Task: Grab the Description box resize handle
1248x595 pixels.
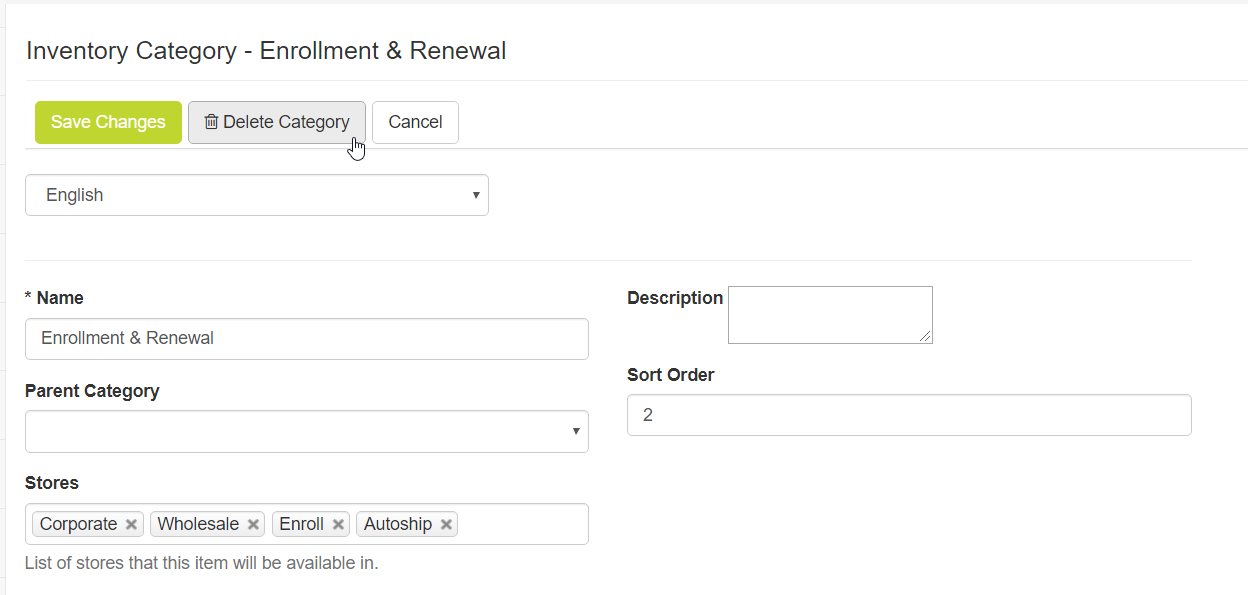Action: click(926, 337)
